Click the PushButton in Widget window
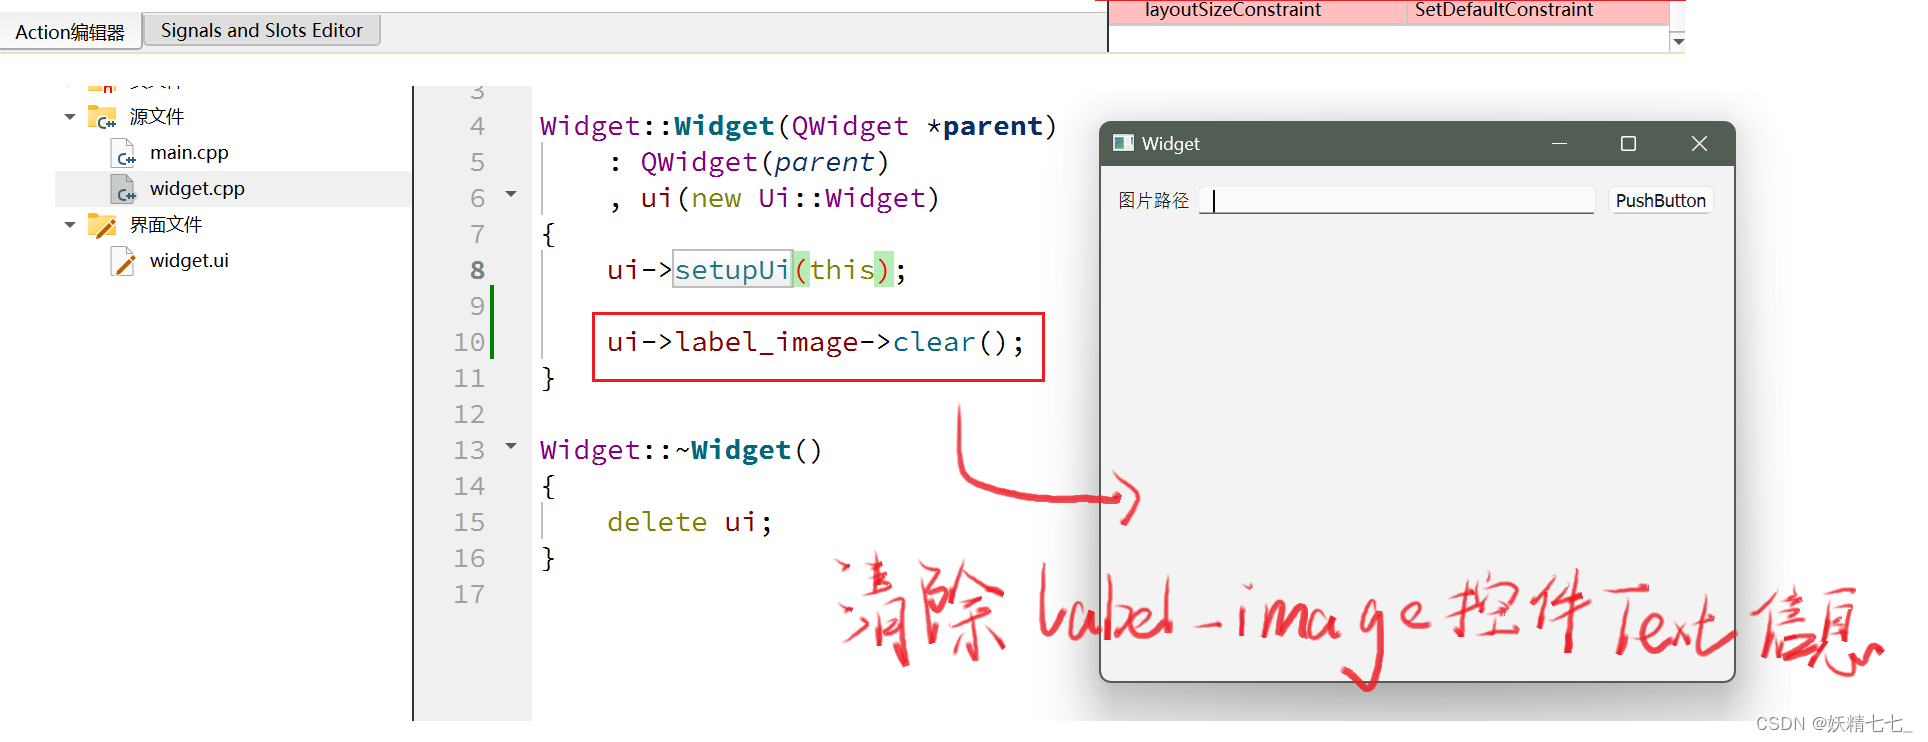This screenshot has width=1928, height=742. point(1660,200)
